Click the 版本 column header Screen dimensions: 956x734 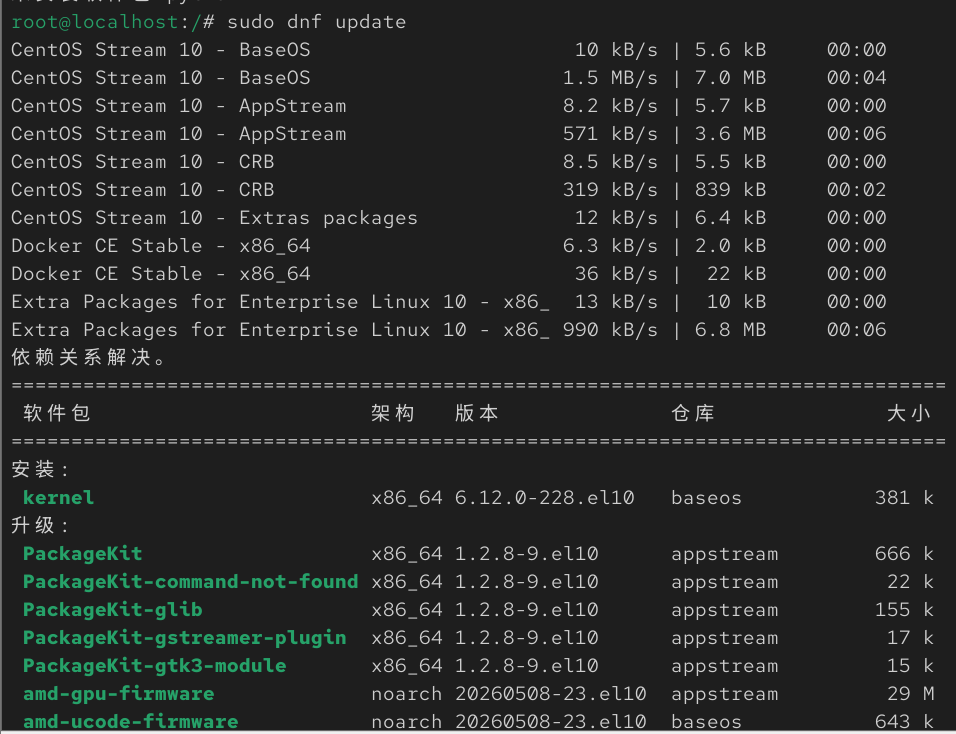point(477,413)
